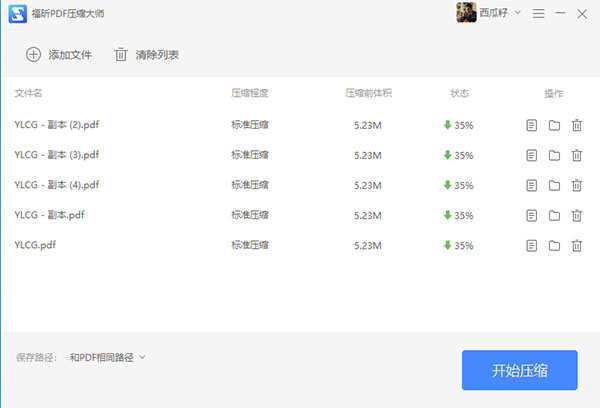Click the user avatar picture
600x408 pixels.
coord(466,13)
